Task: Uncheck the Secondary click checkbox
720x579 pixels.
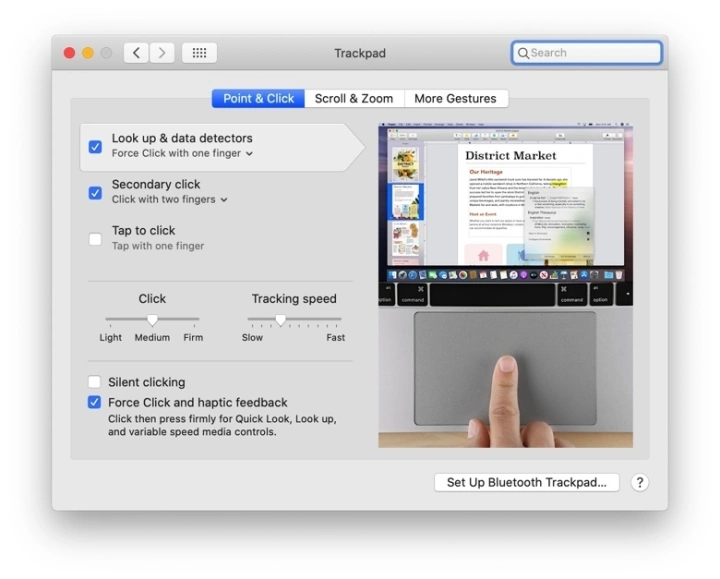Action: click(x=95, y=192)
